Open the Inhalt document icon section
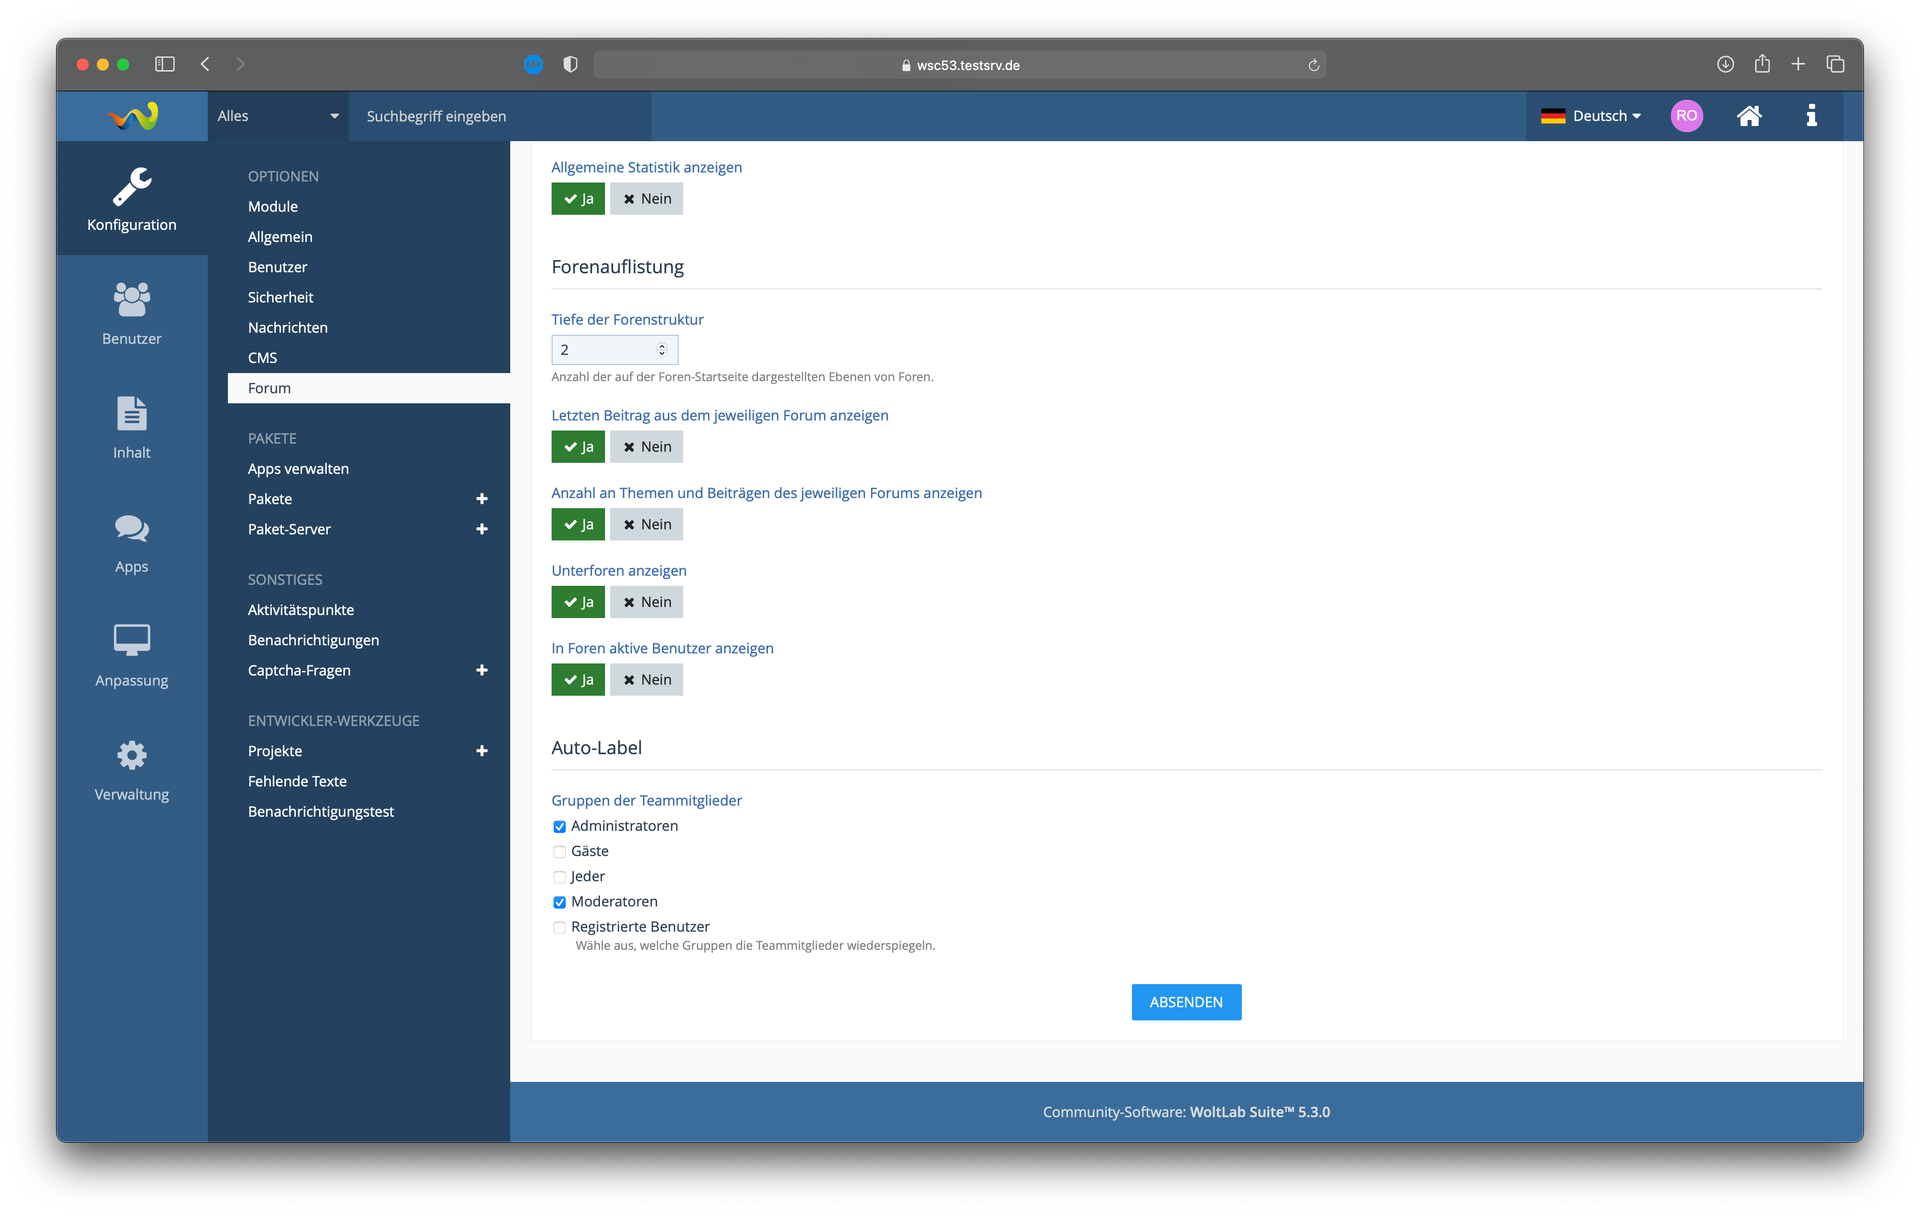Image resolution: width=1920 pixels, height=1217 pixels. (x=131, y=426)
